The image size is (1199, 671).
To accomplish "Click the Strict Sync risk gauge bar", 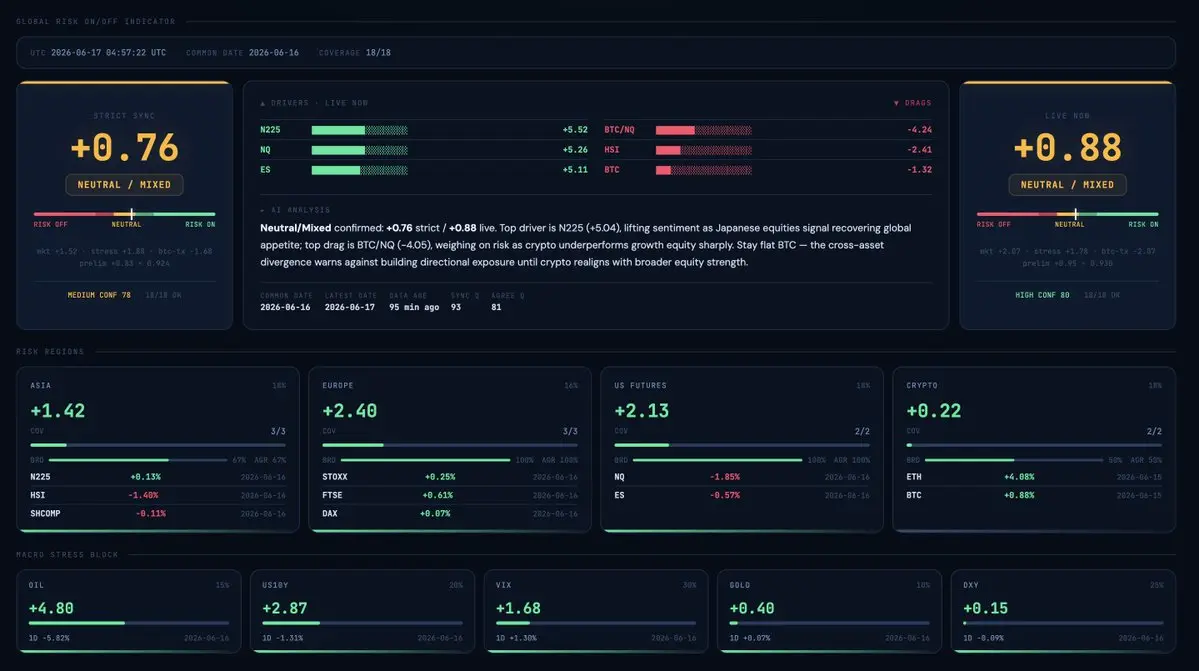I will coord(124,214).
